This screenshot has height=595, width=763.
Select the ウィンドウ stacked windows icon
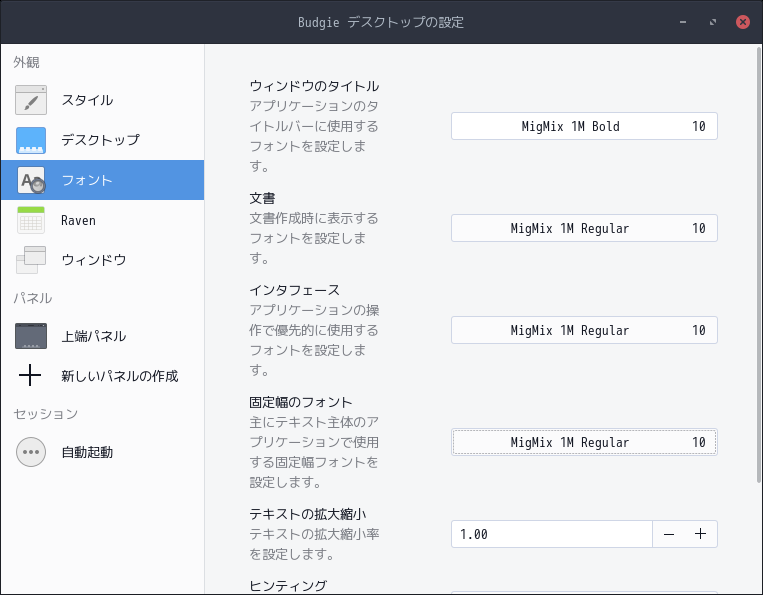(x=31, y=260)
